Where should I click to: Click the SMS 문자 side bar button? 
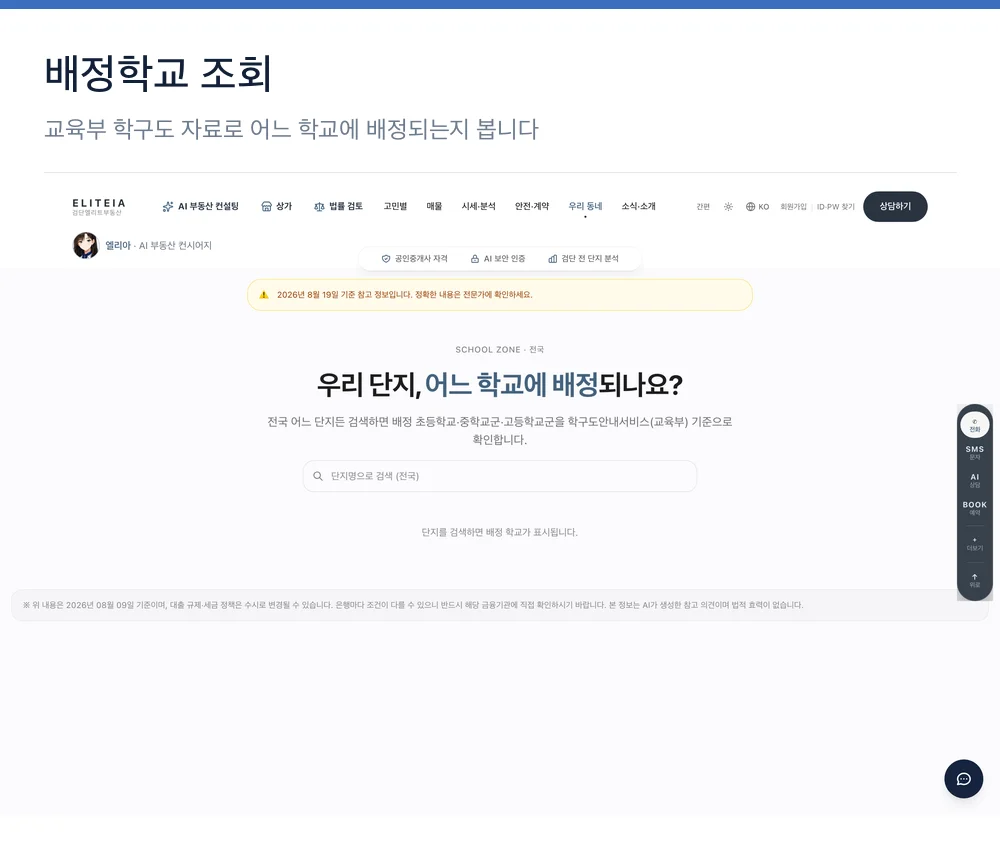(x=974, y=452)
